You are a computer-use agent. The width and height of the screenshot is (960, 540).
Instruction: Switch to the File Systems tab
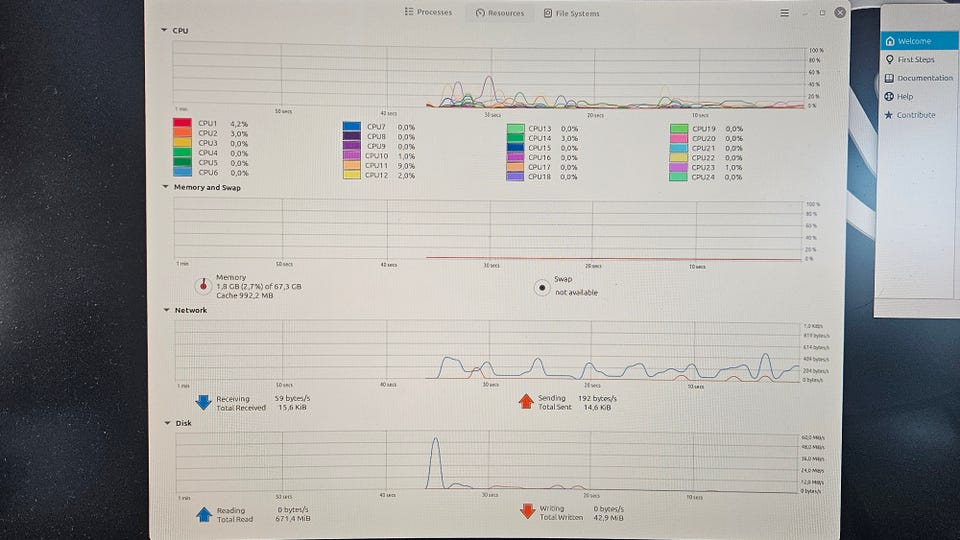point(571,13)
